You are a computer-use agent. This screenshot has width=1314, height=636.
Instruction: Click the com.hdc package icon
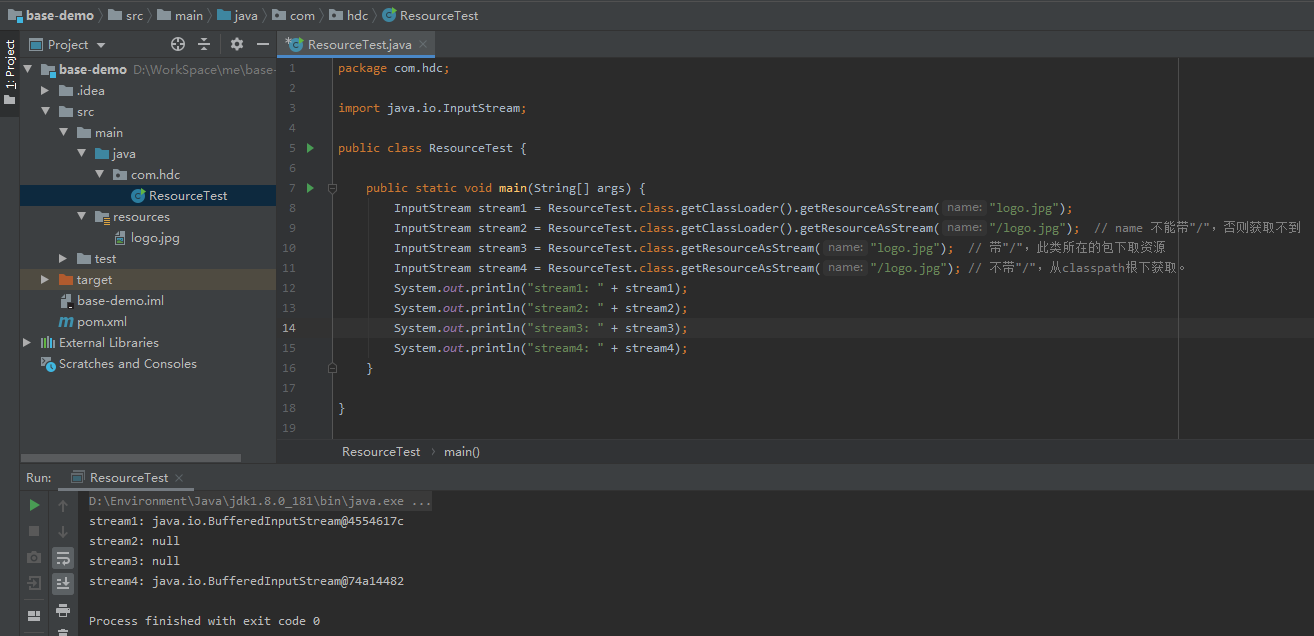click(120, 175)
